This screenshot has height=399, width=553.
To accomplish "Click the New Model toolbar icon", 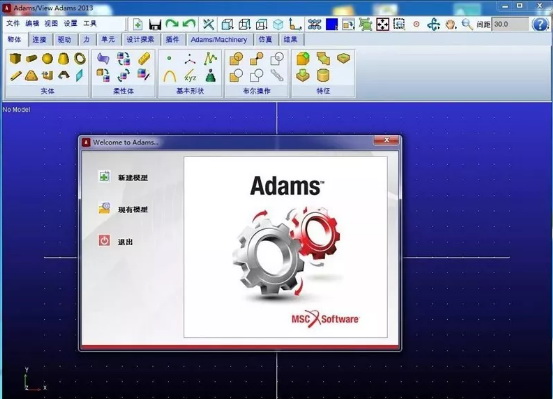I will click(x=138, y=24).
